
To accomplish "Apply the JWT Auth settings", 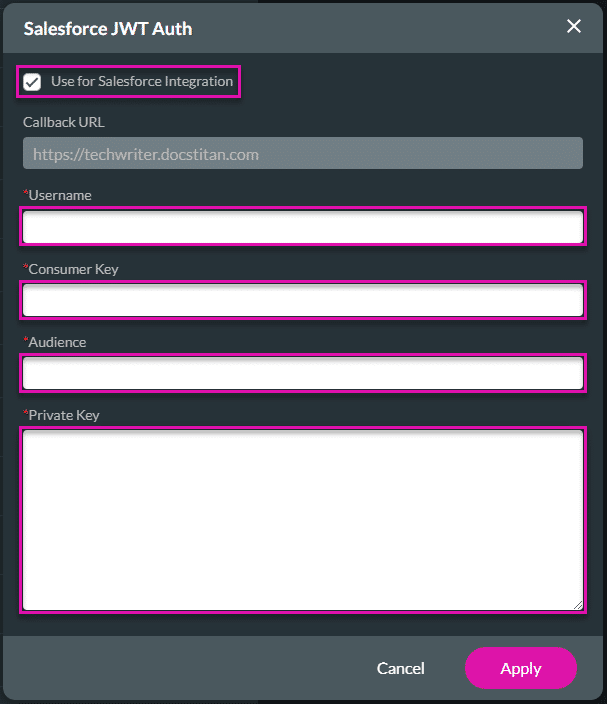I will [x=521, y=668].
